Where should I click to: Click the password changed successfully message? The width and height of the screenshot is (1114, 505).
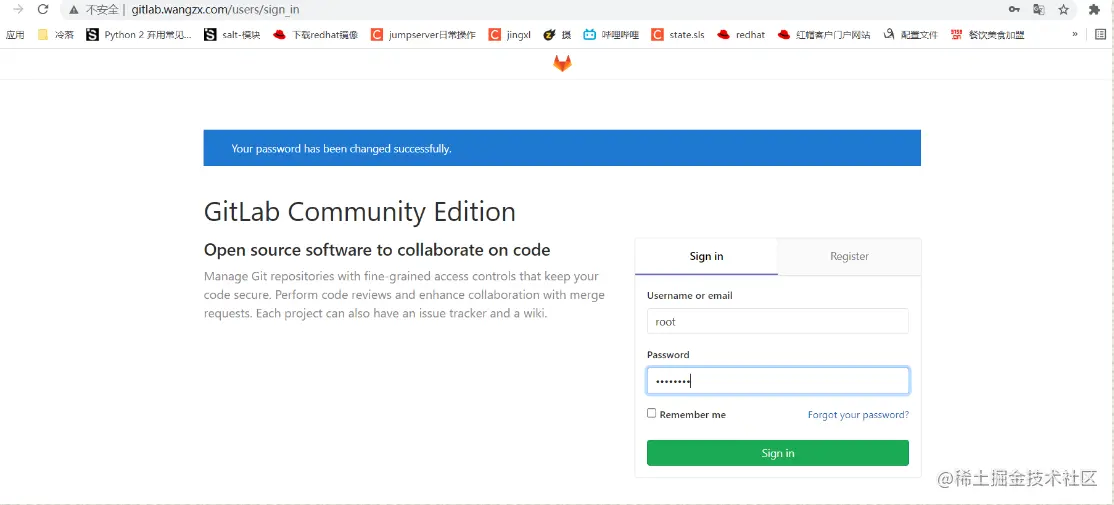coord(341,149)
